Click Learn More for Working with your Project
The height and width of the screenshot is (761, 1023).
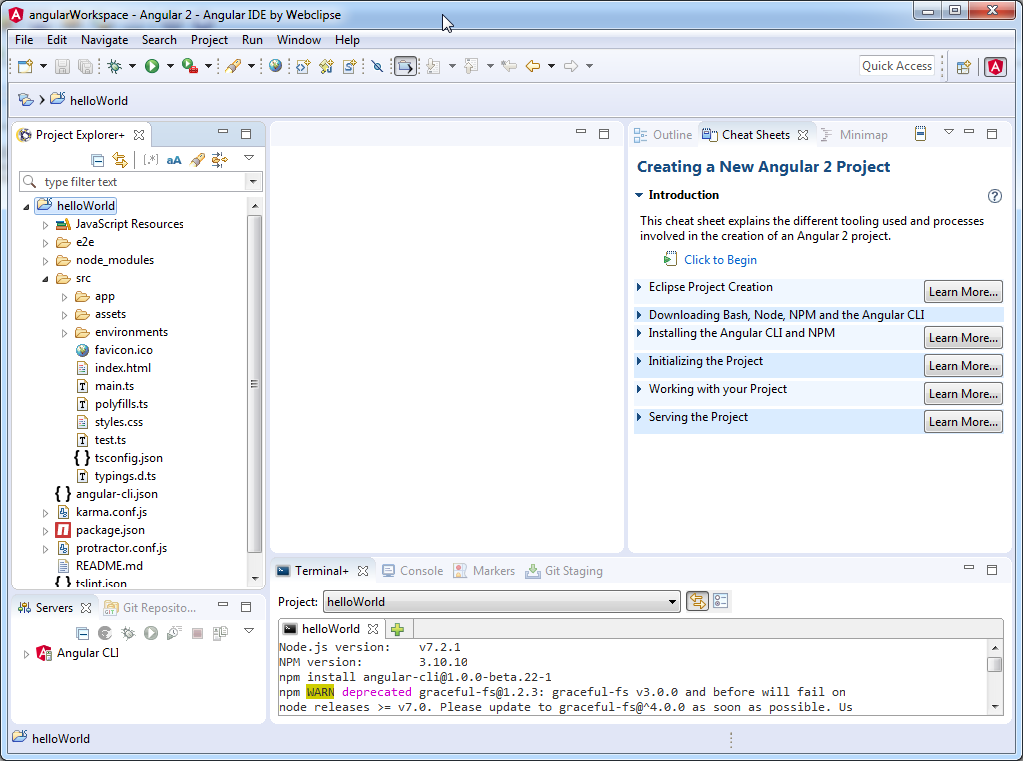(x=963, y=394)
